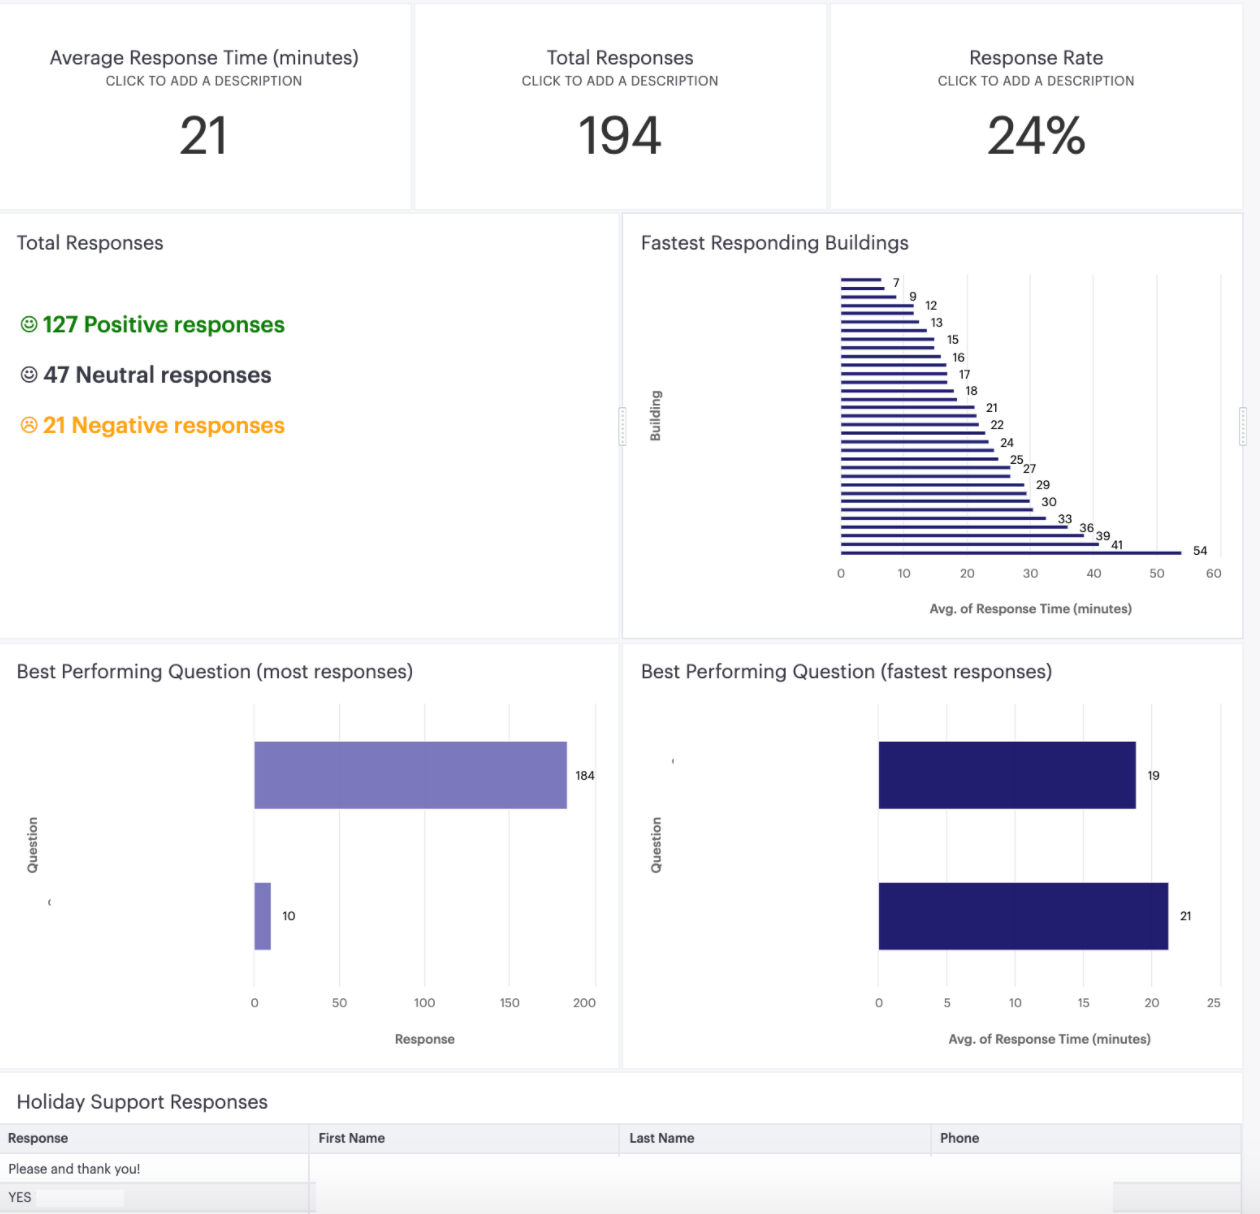Screen dimensions: 1260x1214
Task: Add a description under Response Rate
Action: click(1036, 81)
